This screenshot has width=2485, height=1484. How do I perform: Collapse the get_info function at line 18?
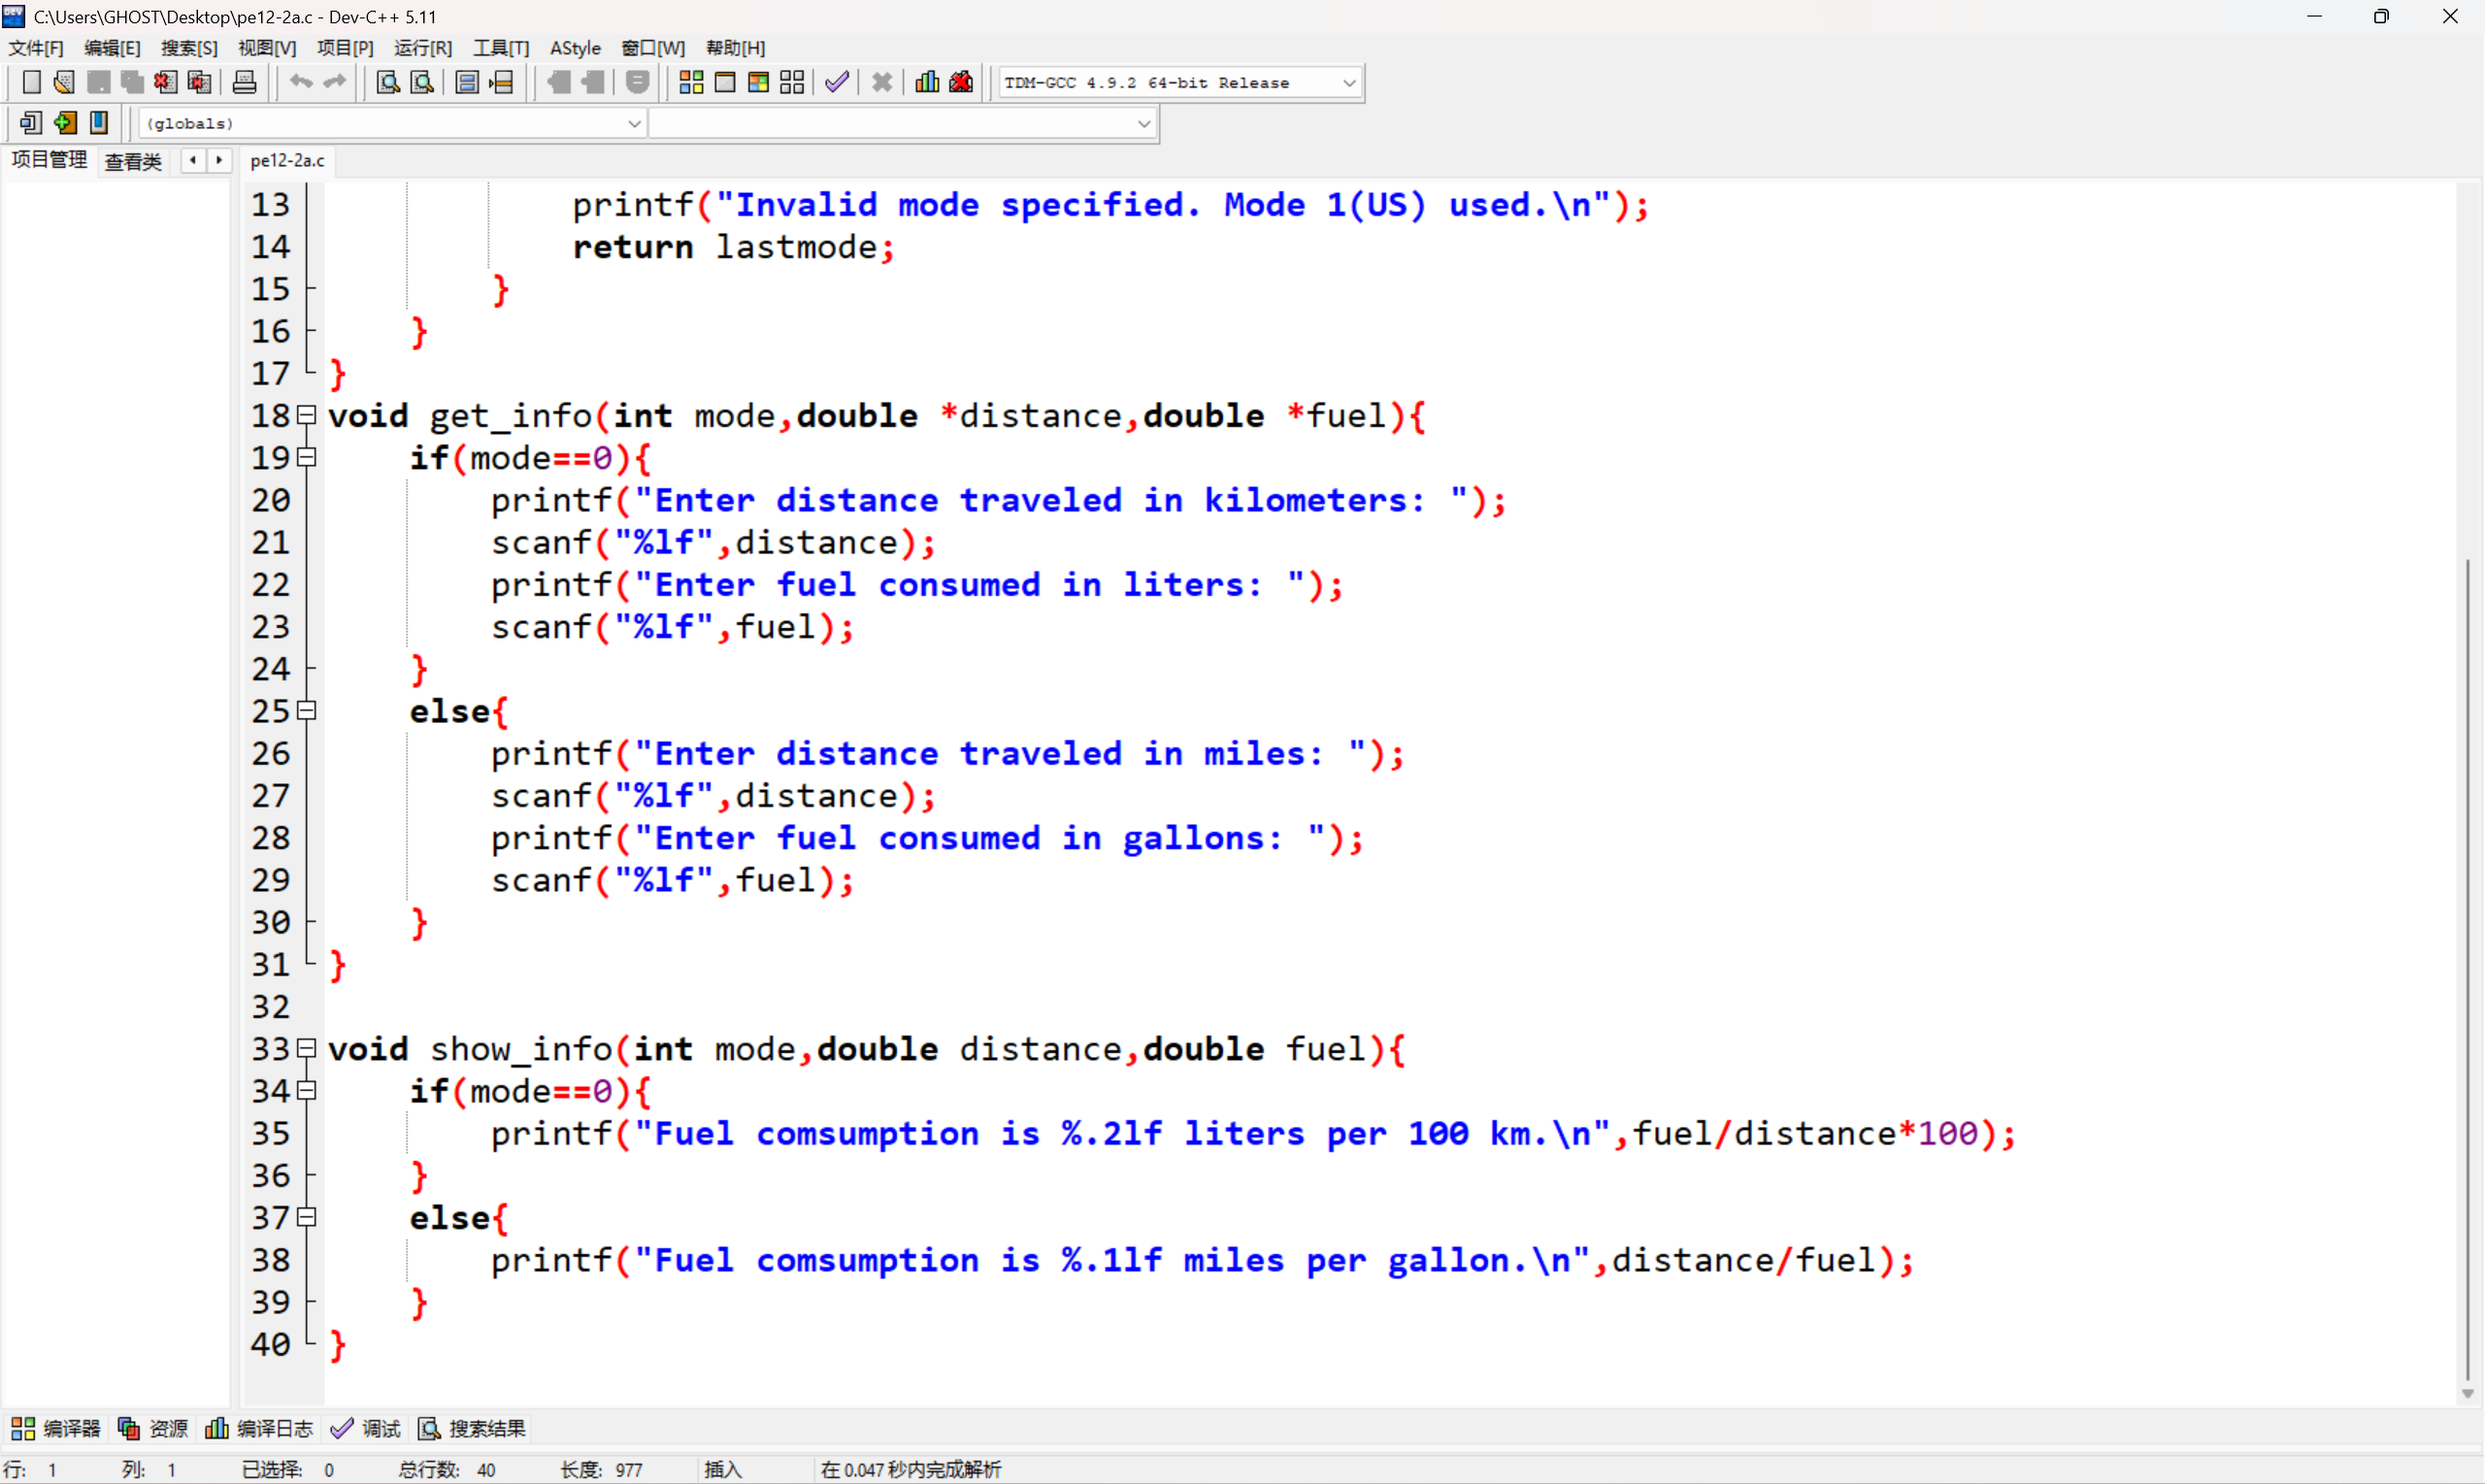tap(308, 415)
